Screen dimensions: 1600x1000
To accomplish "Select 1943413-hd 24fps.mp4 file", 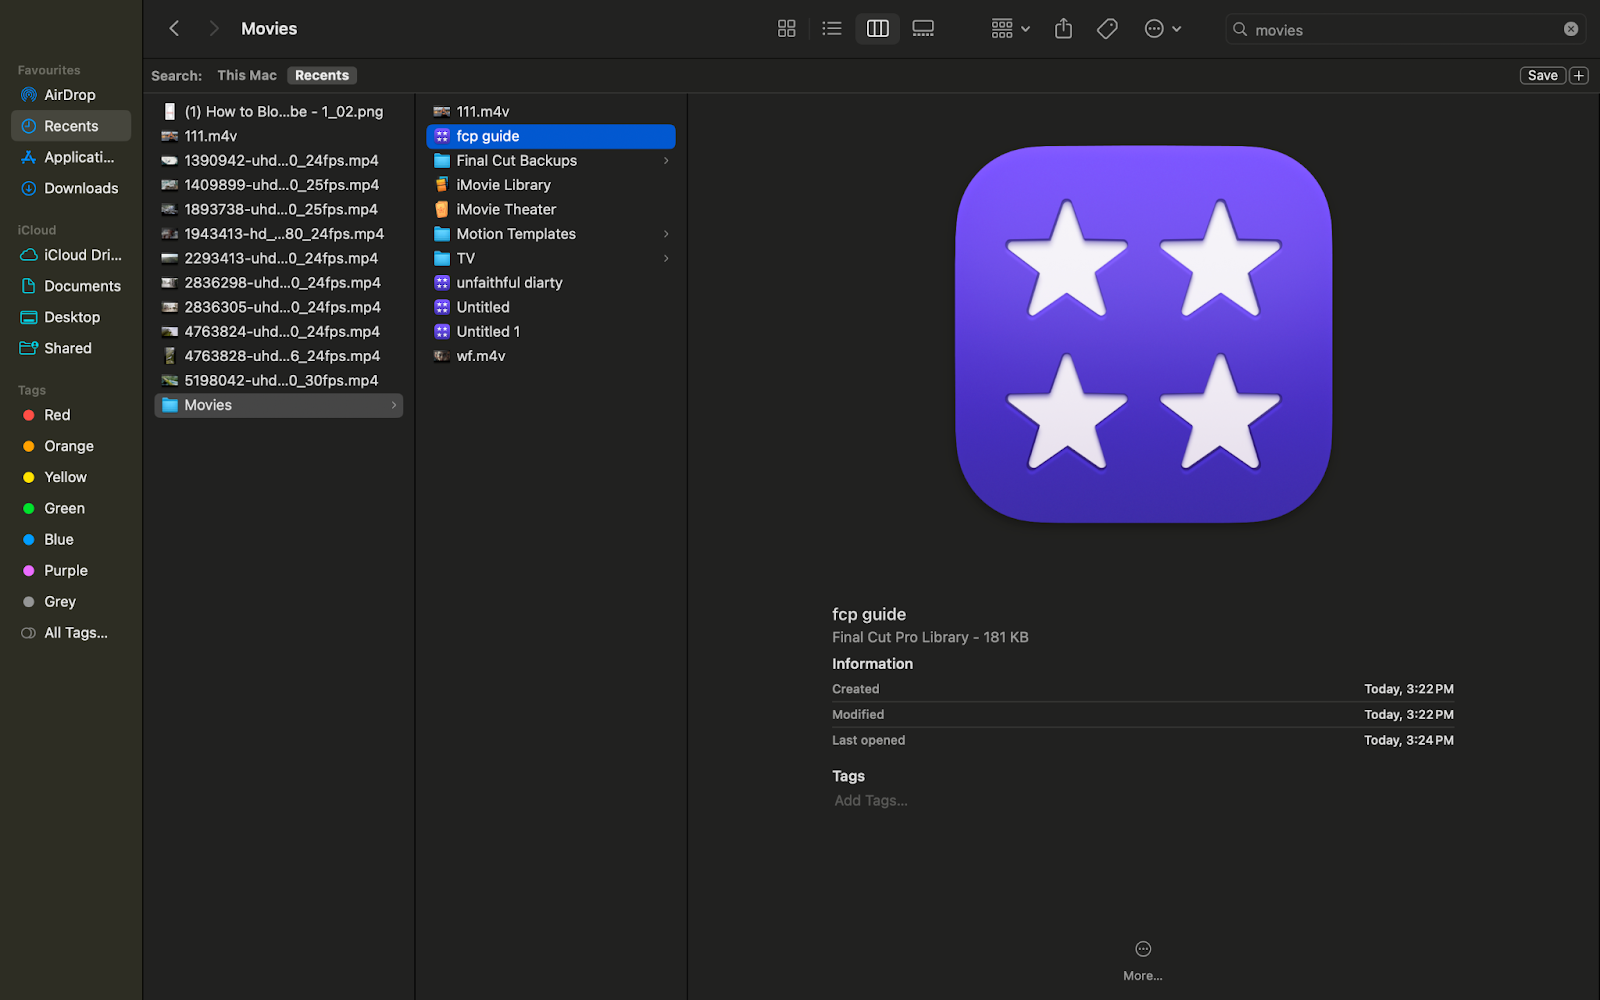I will pyautogui.click(x=279, y=234).
